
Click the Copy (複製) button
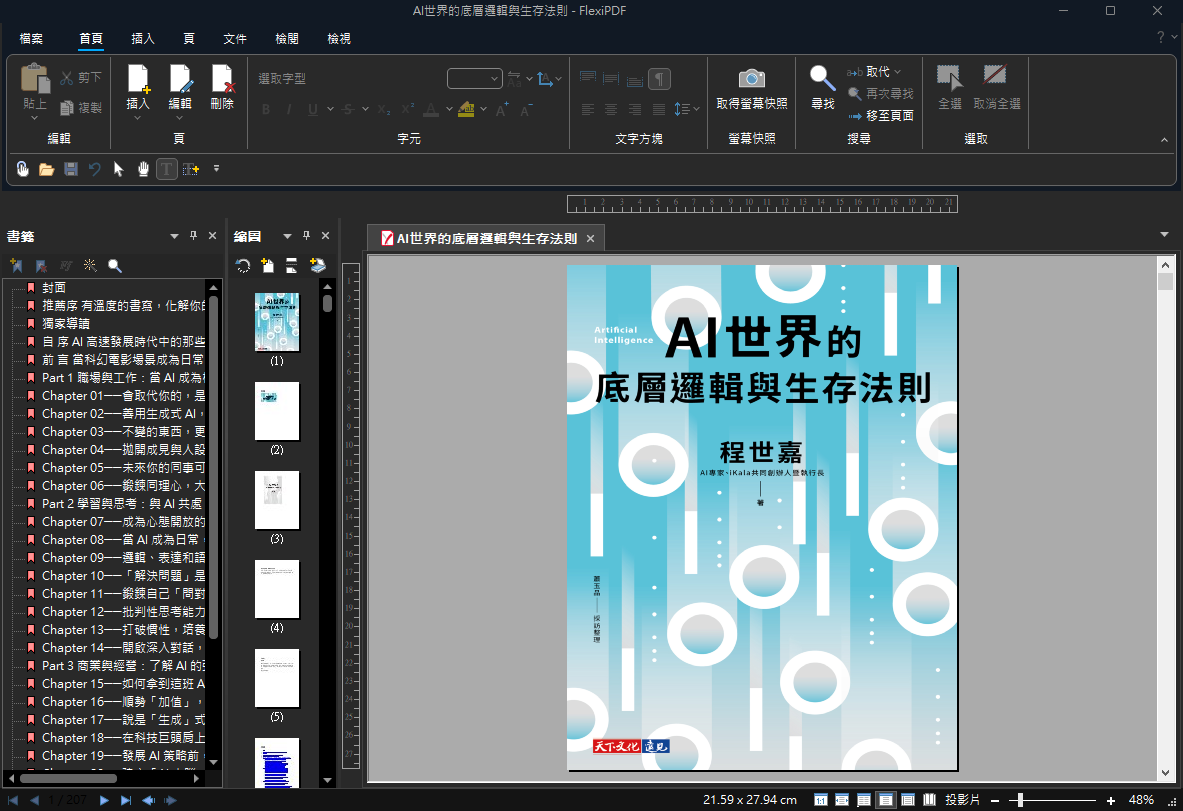(80, 108)
